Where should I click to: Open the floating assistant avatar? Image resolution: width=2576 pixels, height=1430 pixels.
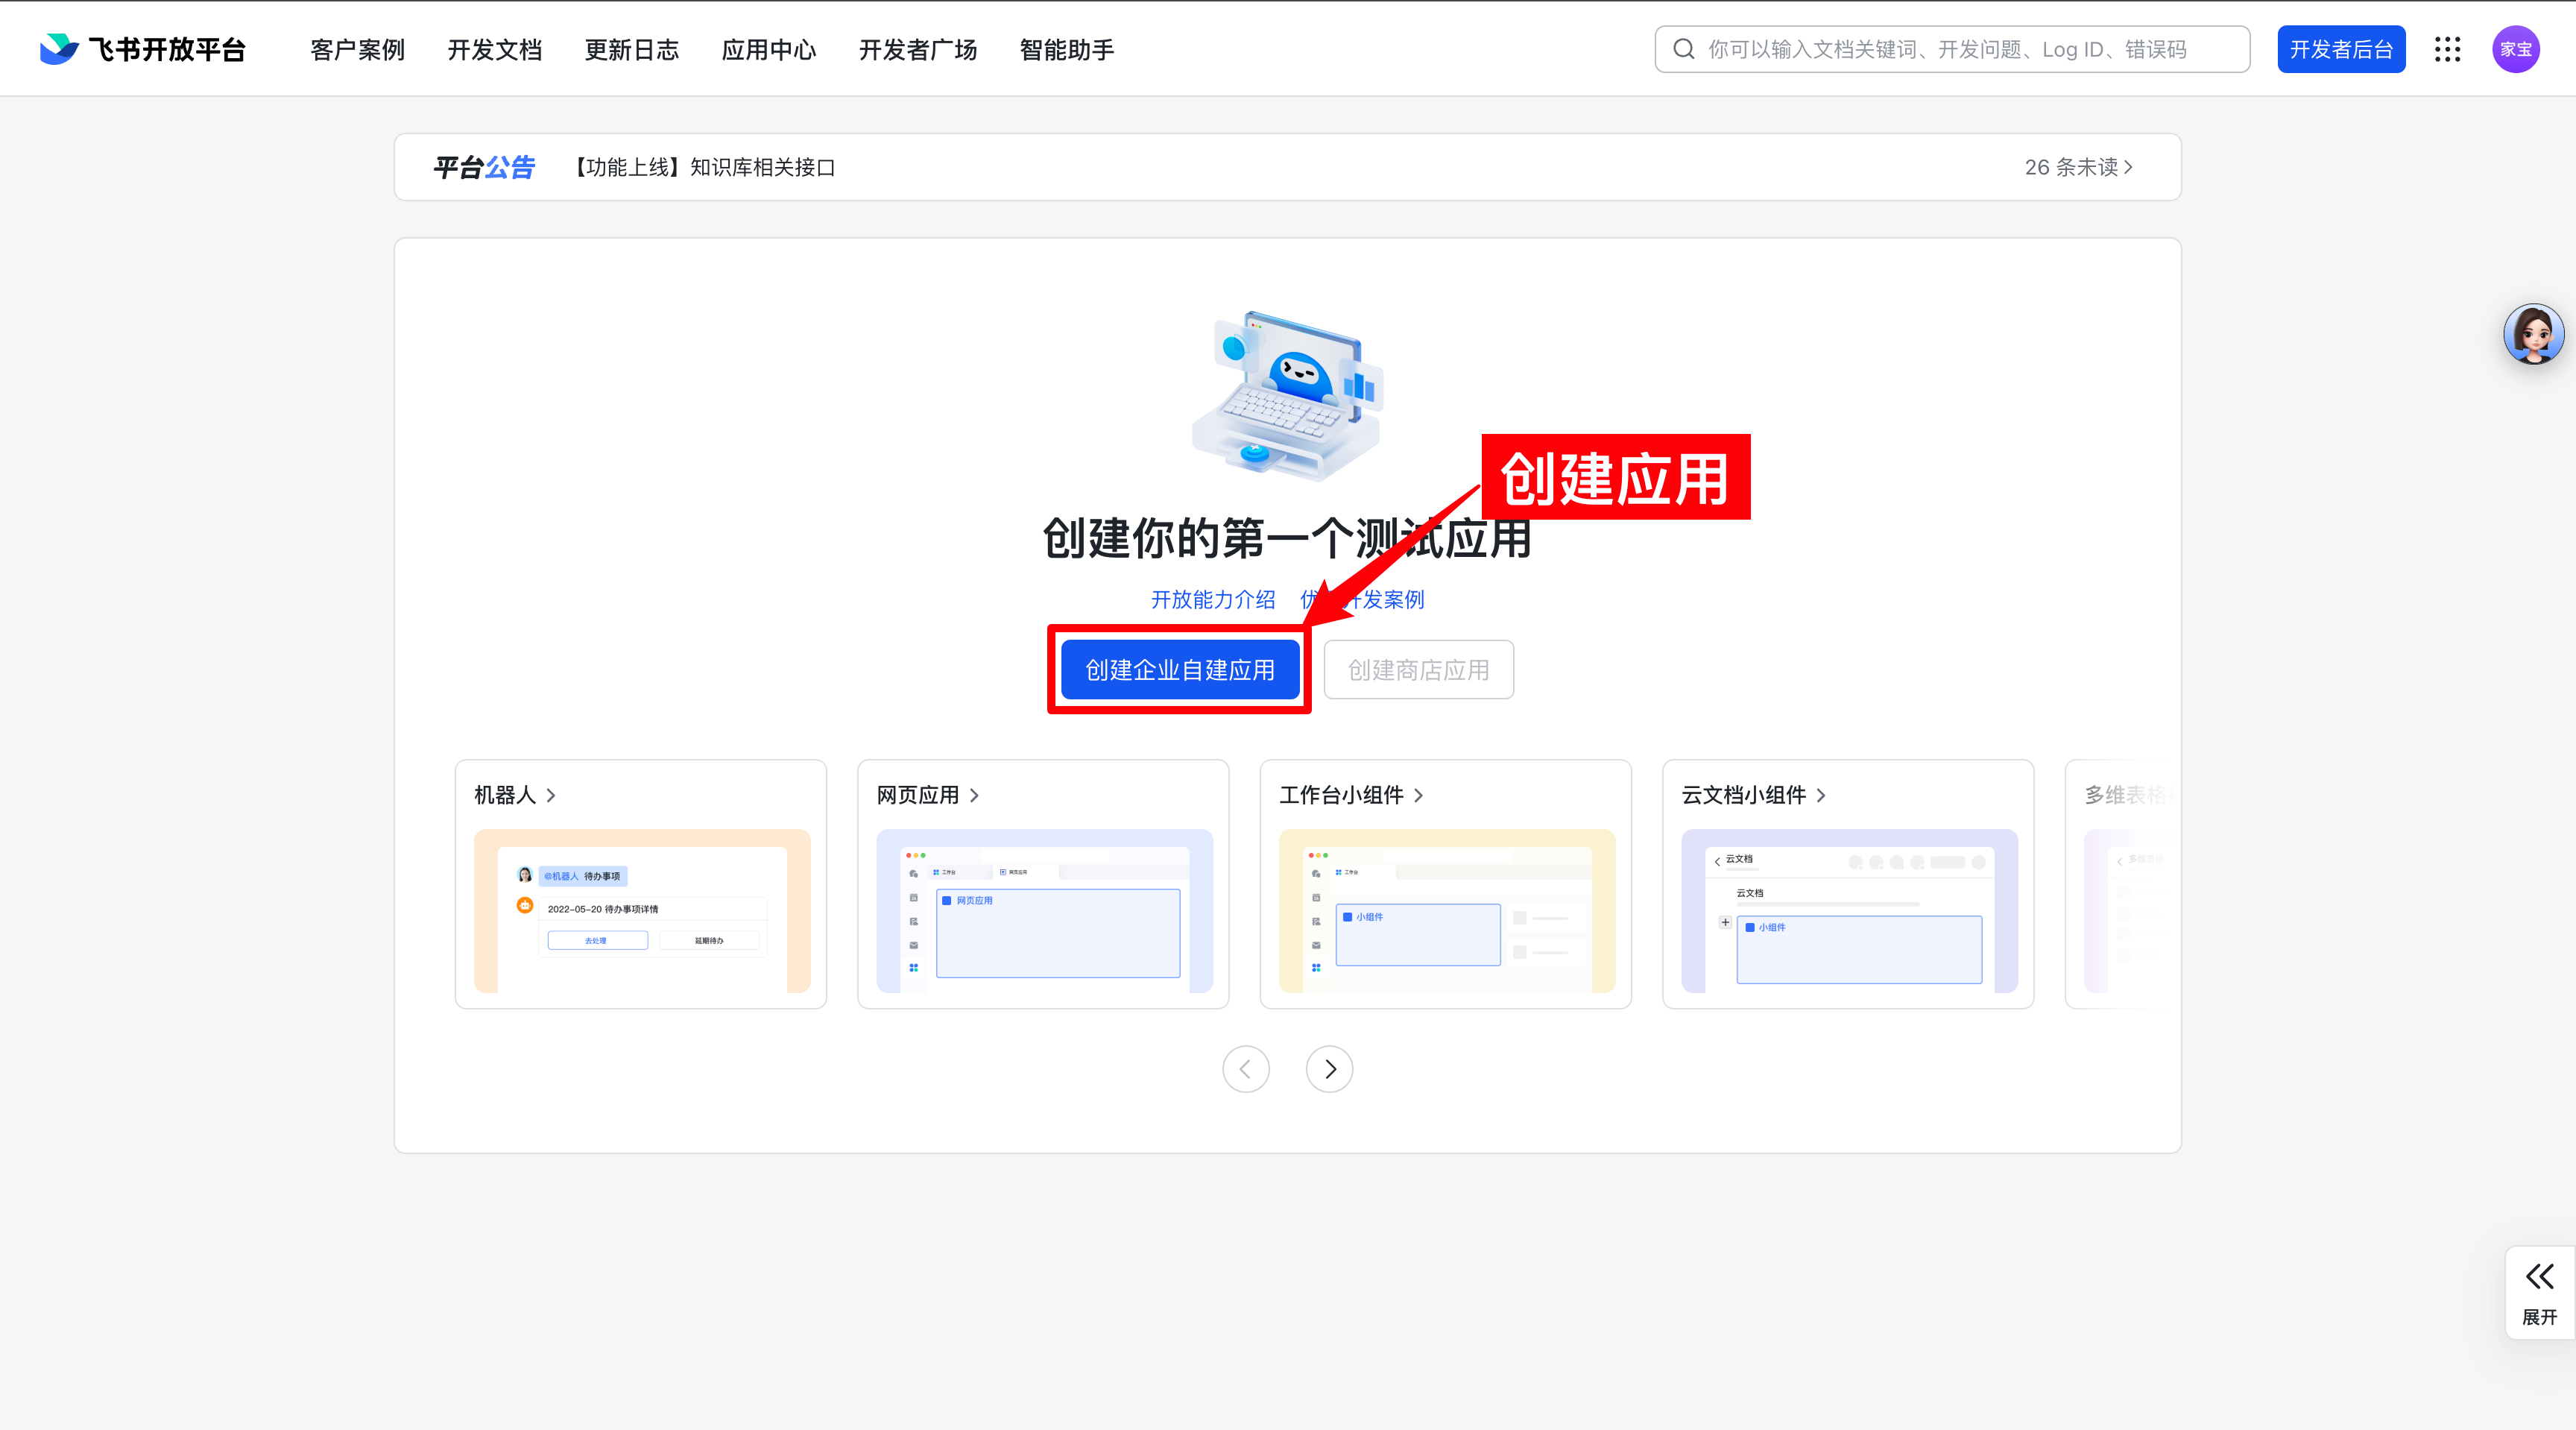(x=2533, y=334)
